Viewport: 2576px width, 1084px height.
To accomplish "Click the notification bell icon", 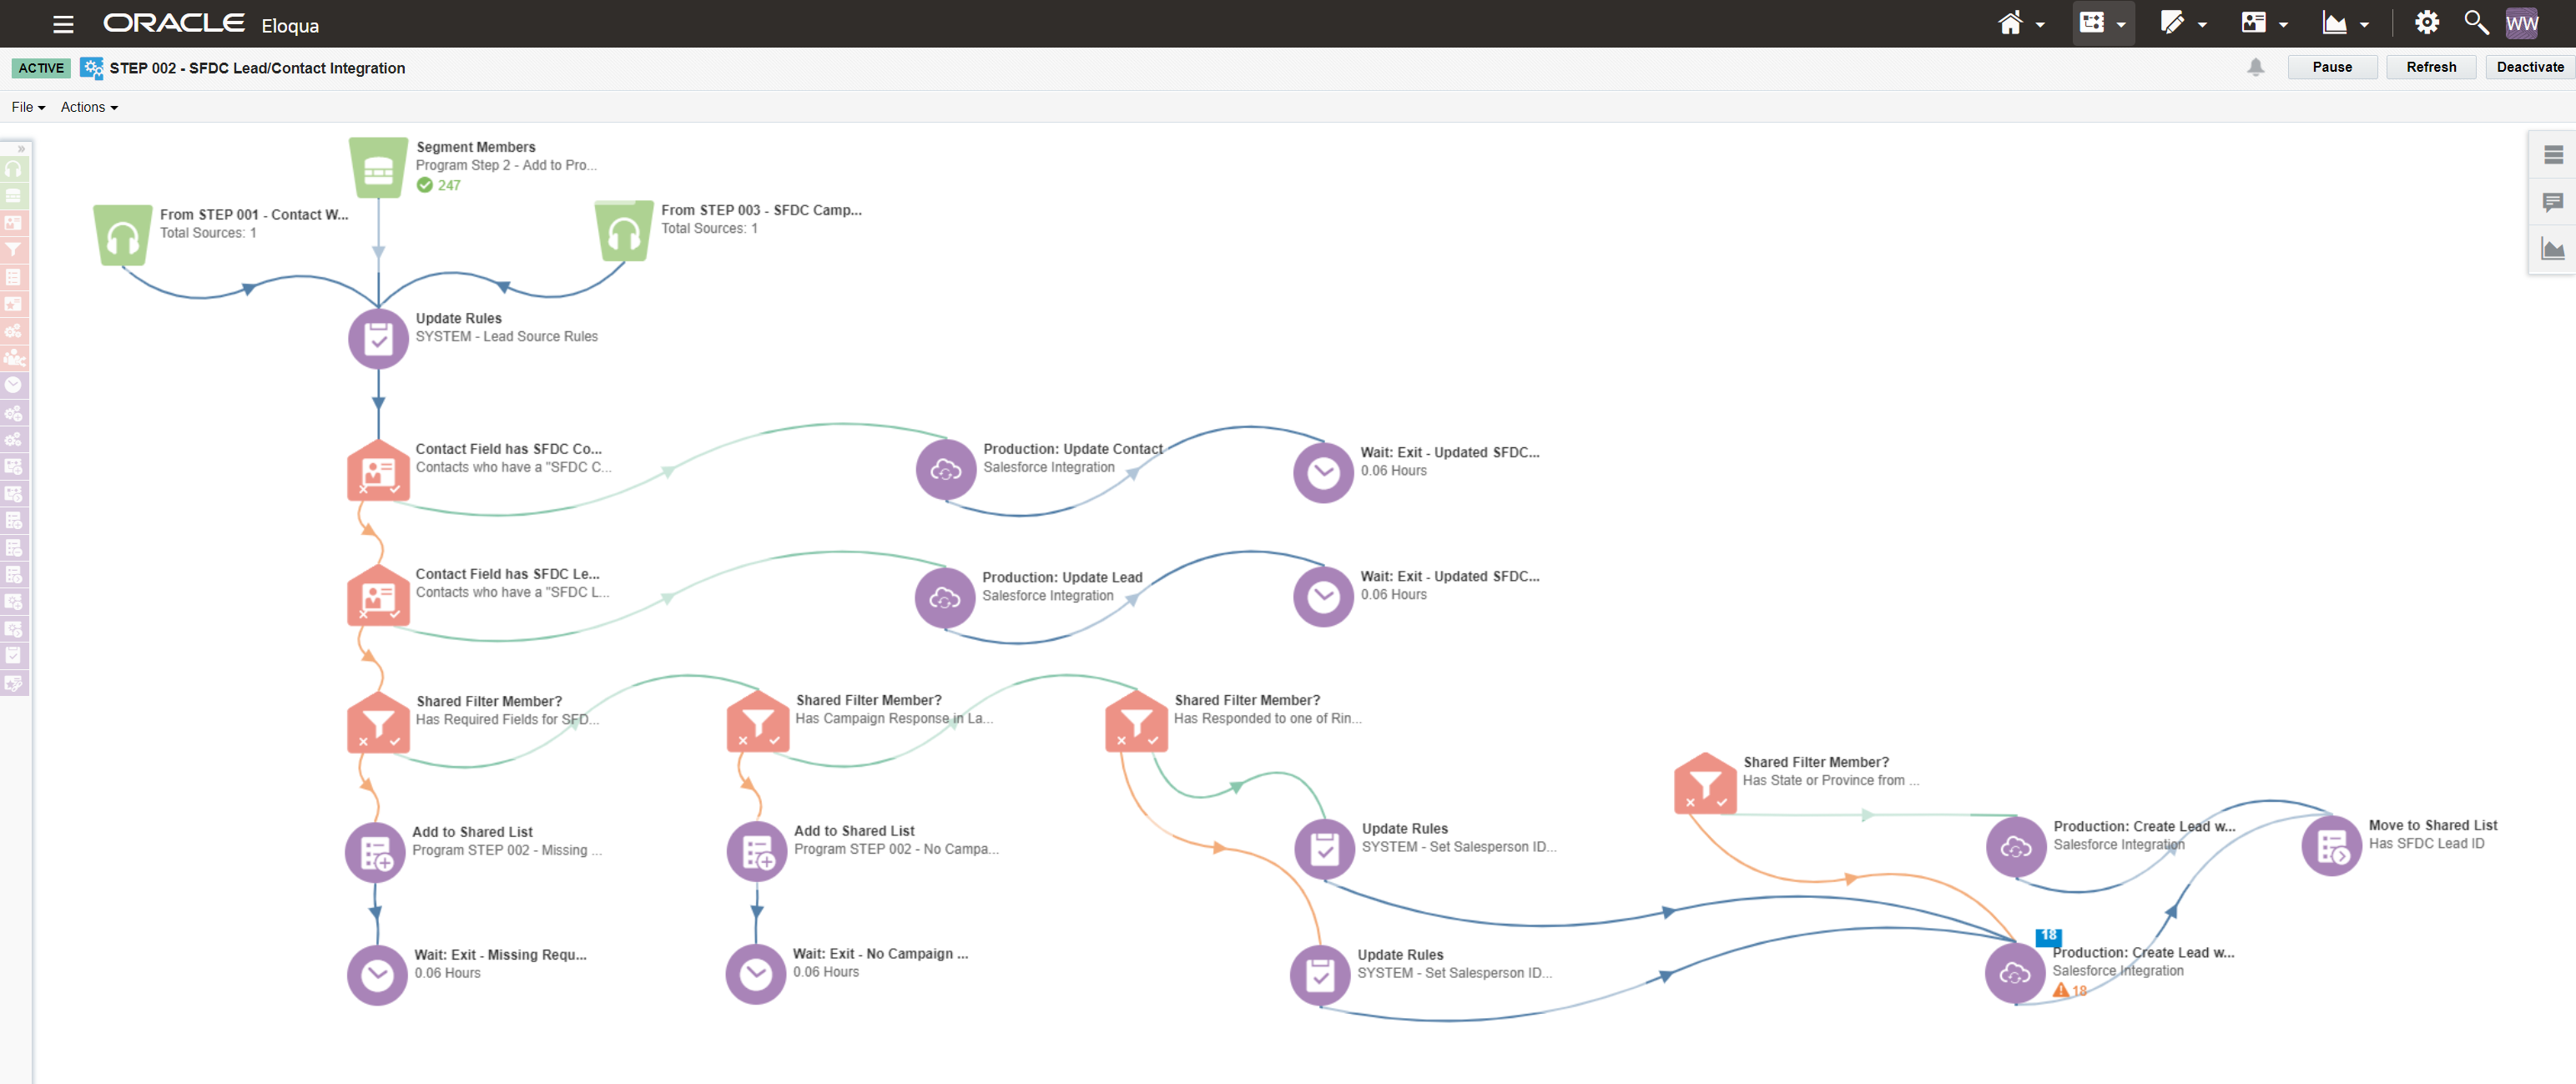I will tap(2255, 67).
